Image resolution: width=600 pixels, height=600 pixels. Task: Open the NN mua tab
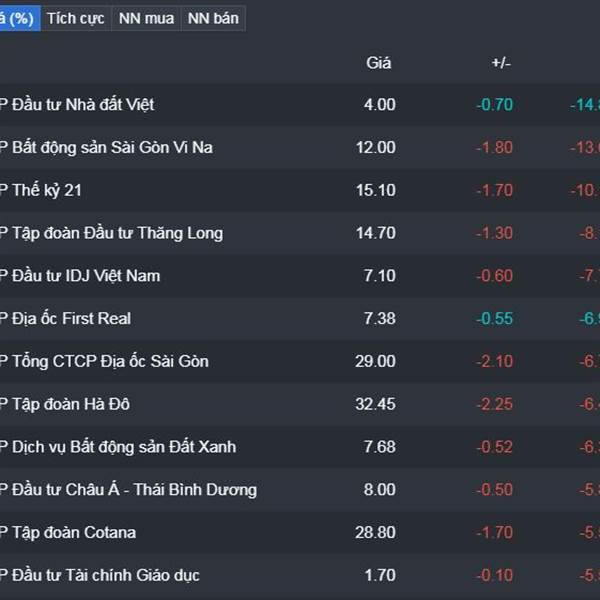coord(145,18)
